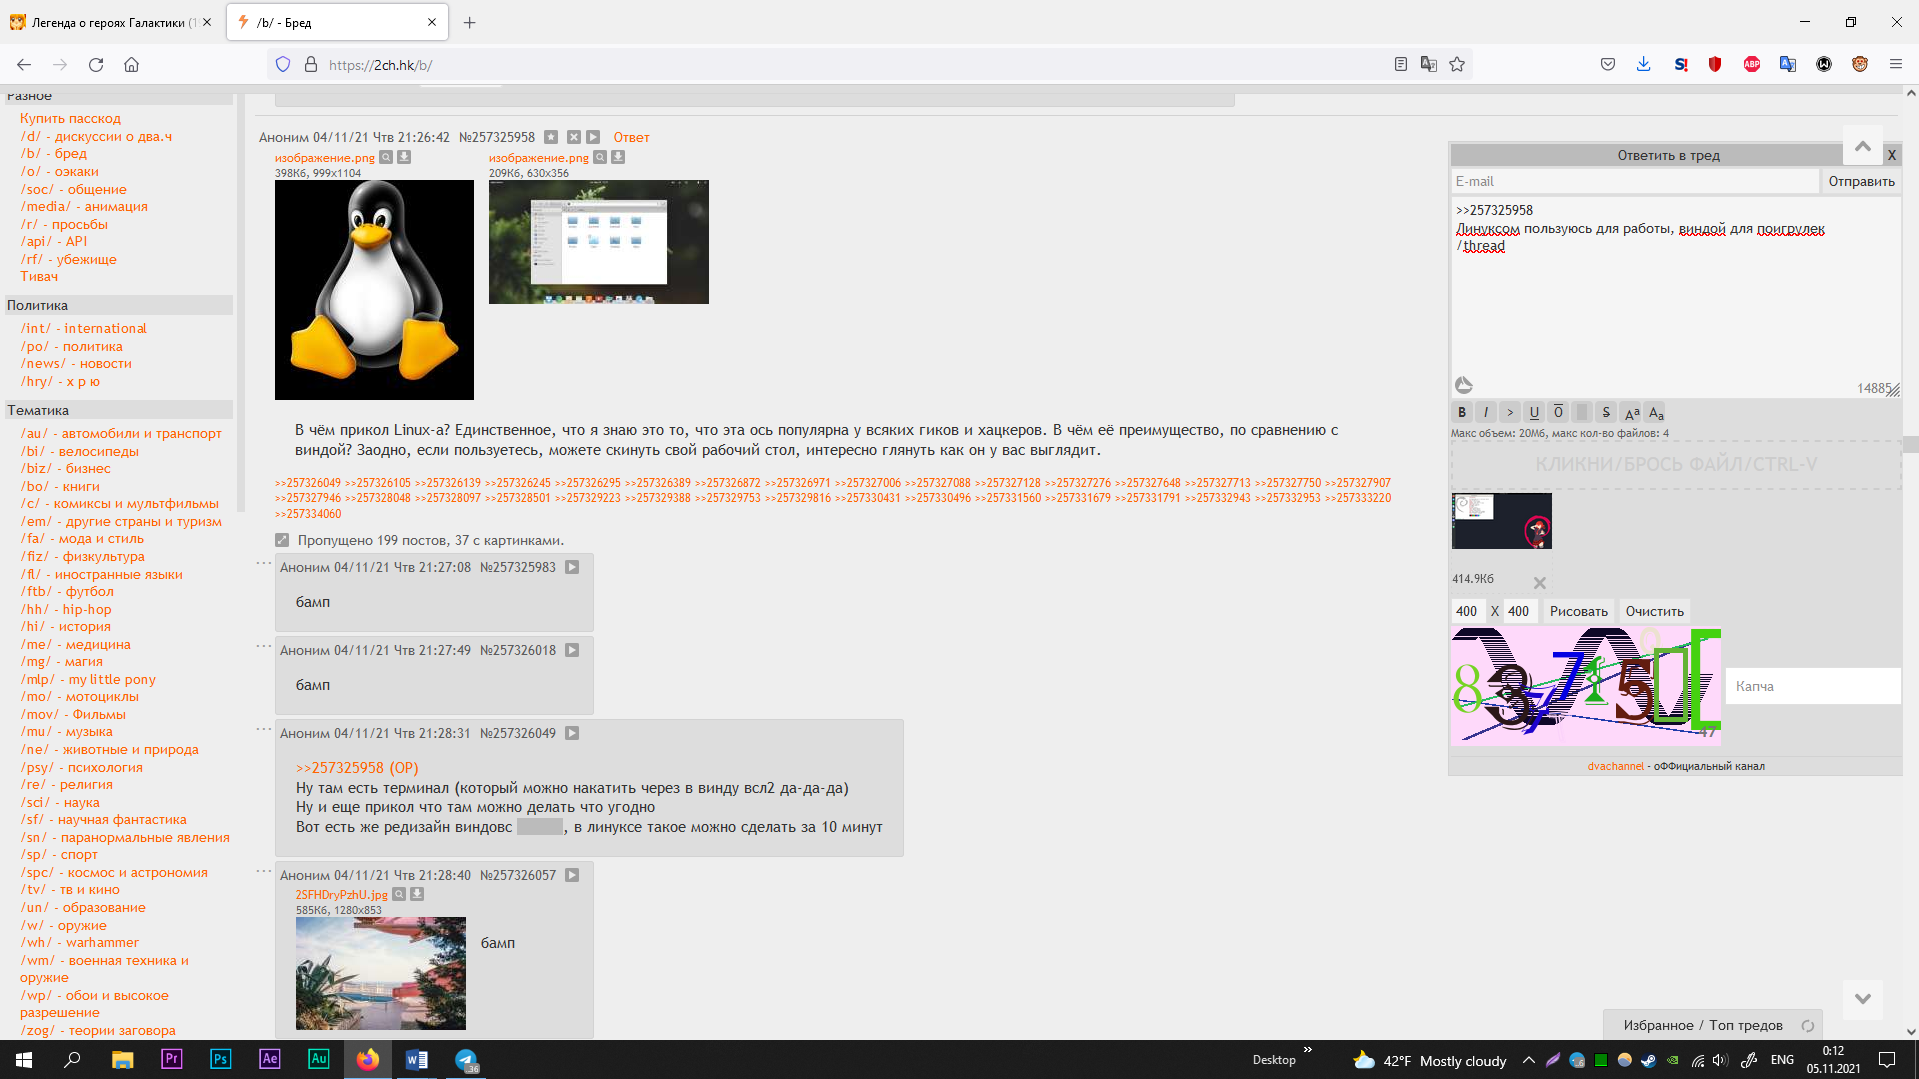Screen dimensions: 1919x1079
Task: Open Избранное favorites panel
Action: pos(1658,1025)
